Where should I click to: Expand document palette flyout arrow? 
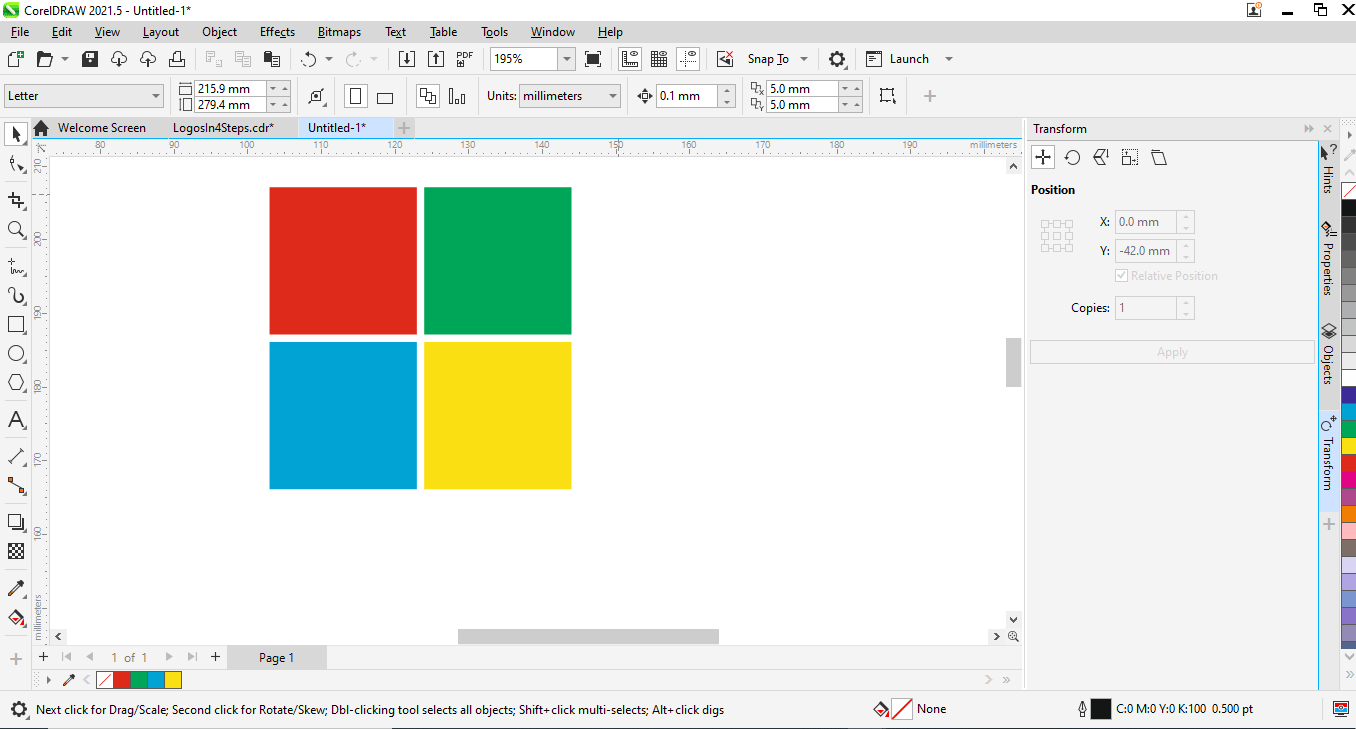48,680
